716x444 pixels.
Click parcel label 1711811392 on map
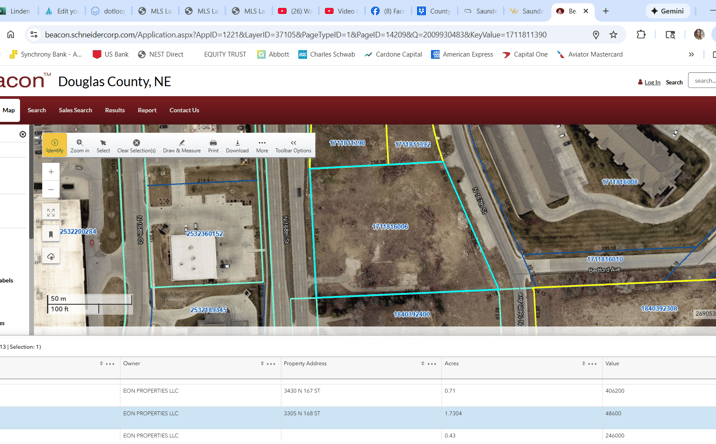pos(413,144)
